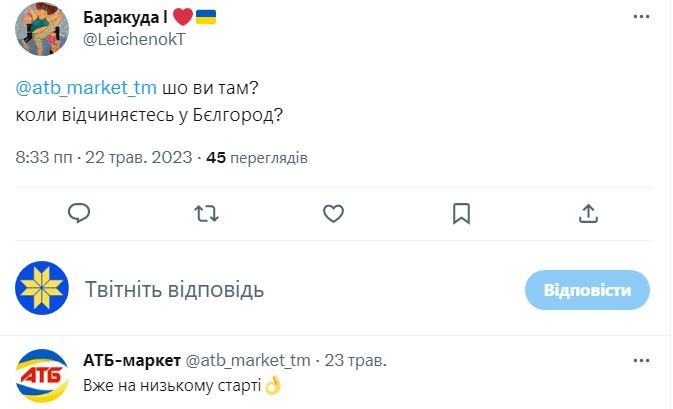Open the @LeichenokT handle
The height and width of the screenshot is (409, 673).
point(129,39)
